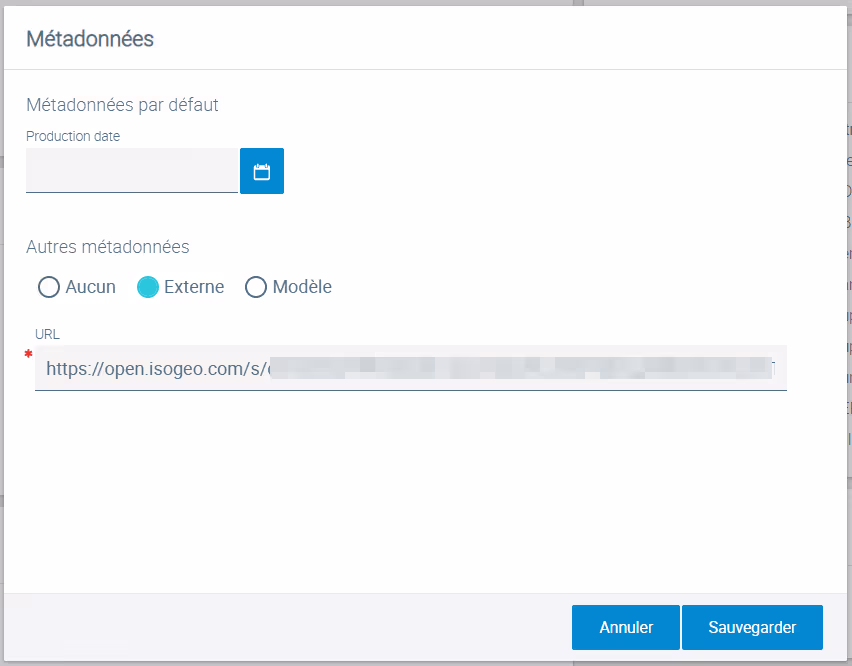Viewport: 852px width, 666px height.
Task: Click the Métadonnées dialog title
Action: (x=90, y=39)
